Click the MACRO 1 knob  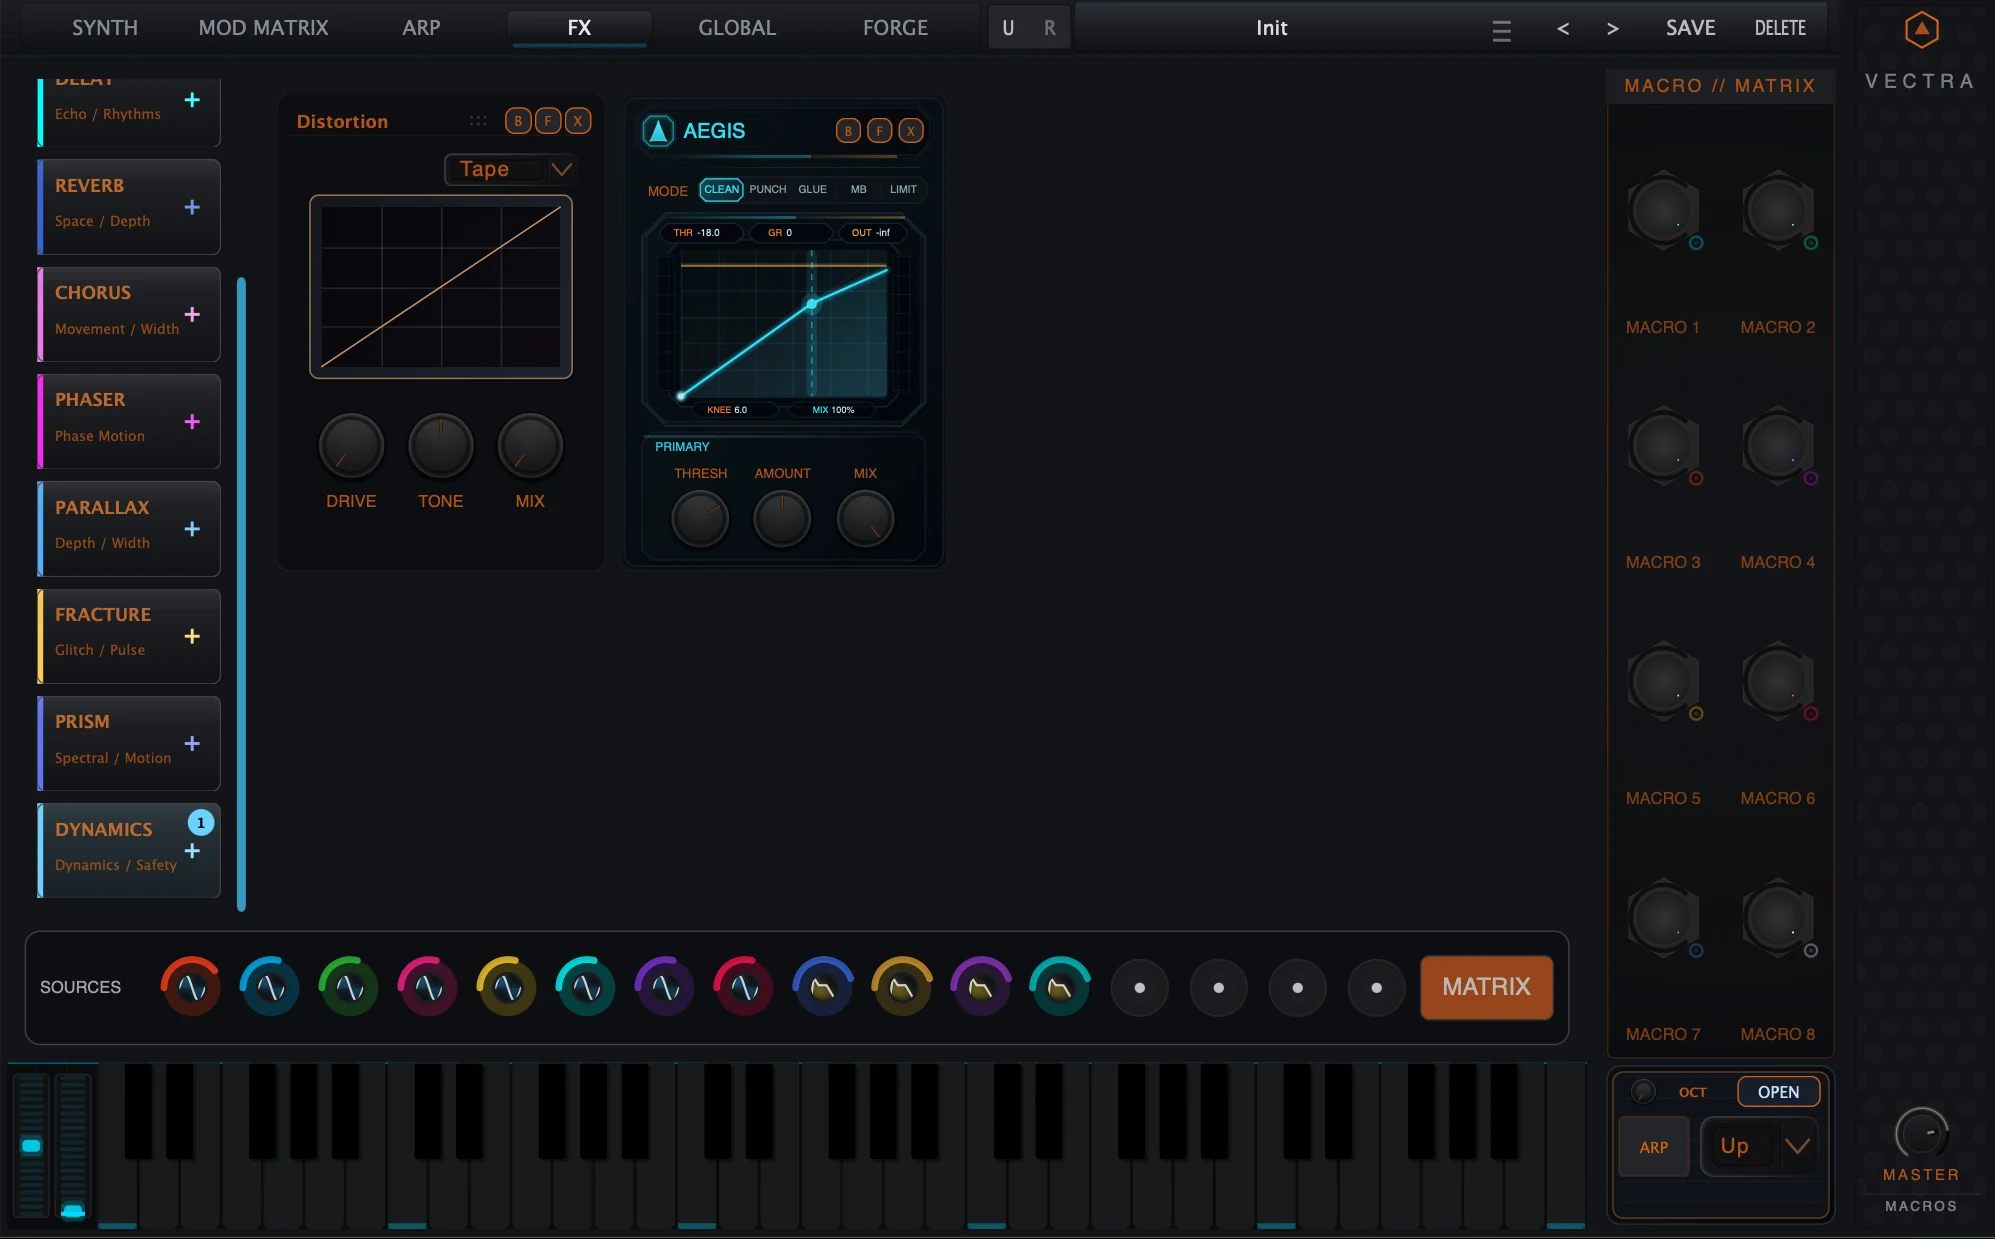[1662, 211]
